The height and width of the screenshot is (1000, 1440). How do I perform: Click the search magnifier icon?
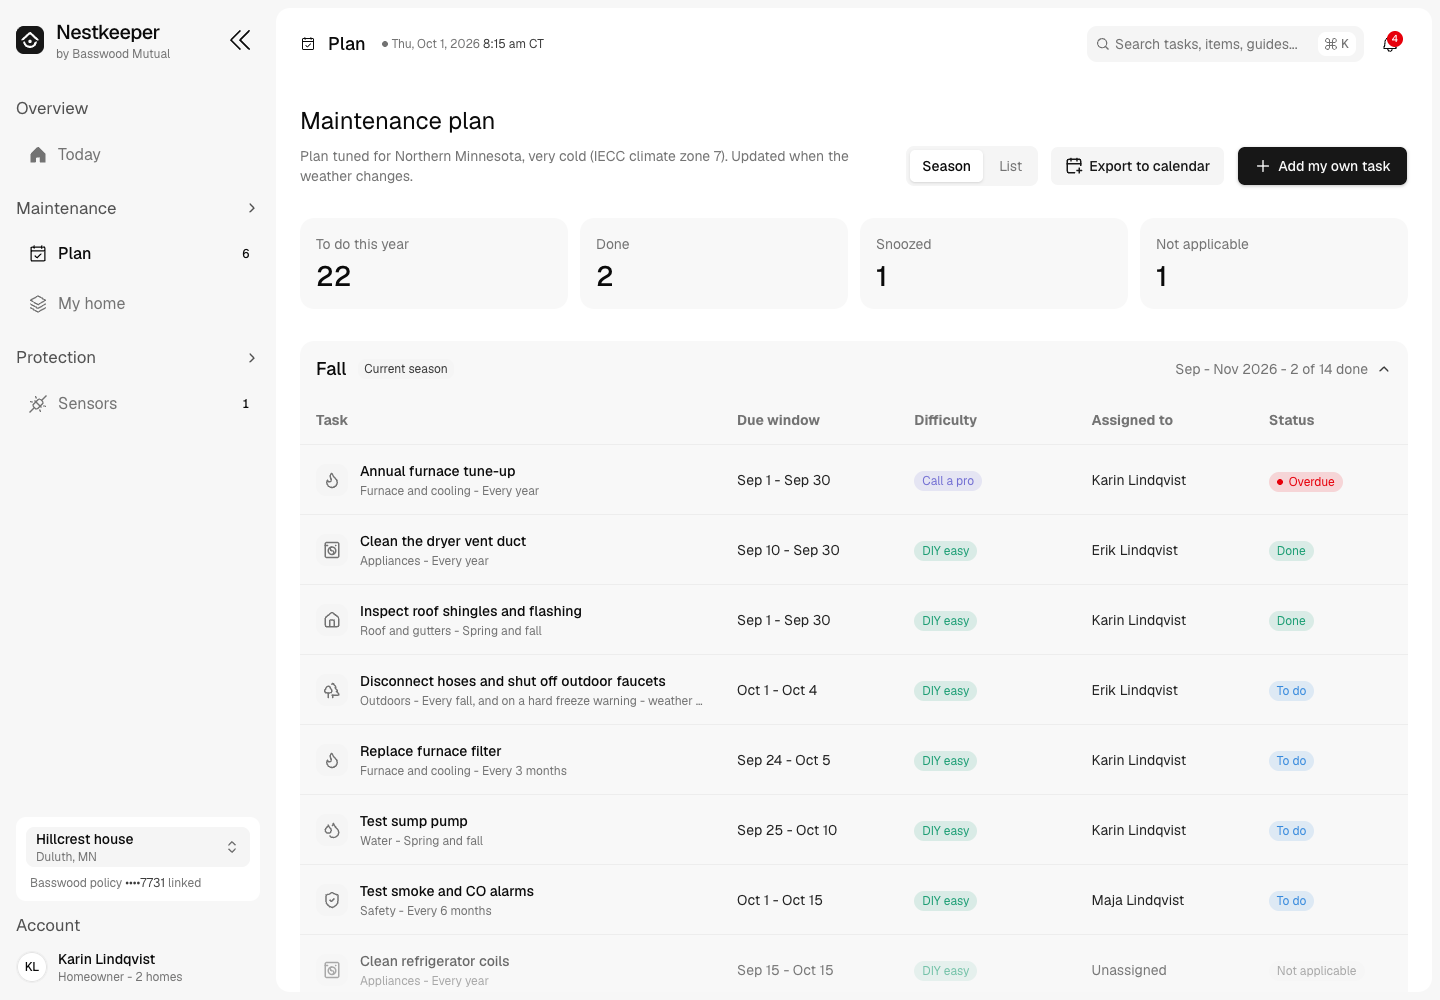tap(1102, 44)
